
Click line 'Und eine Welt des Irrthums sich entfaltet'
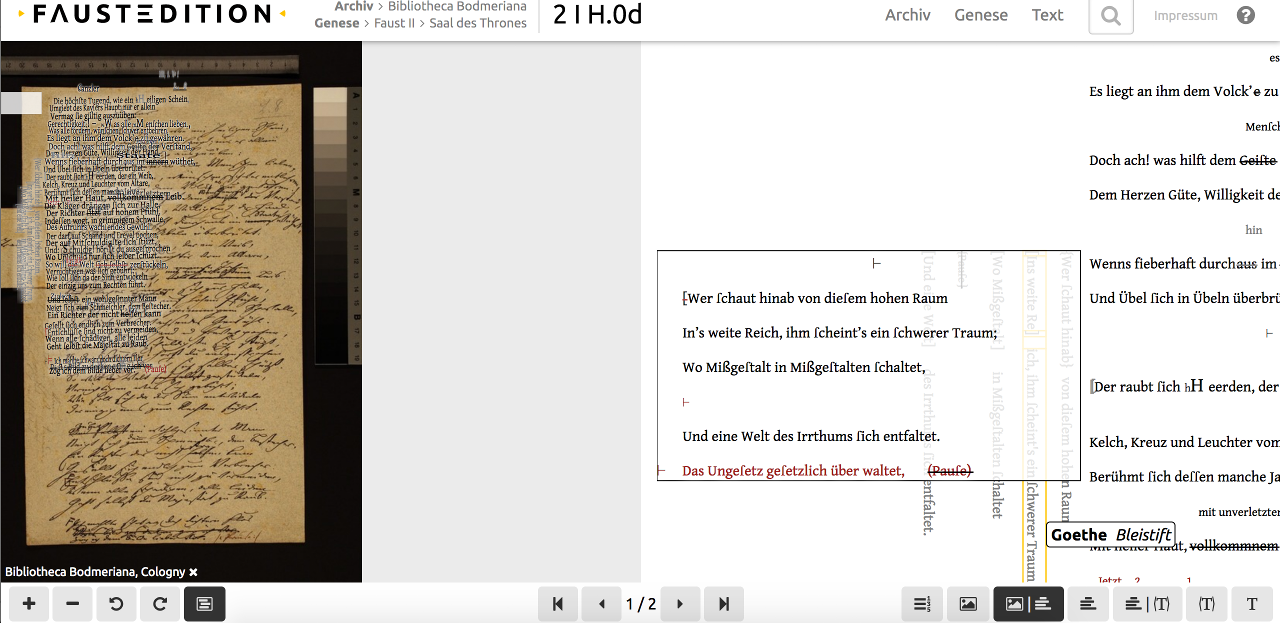point(811,436)
